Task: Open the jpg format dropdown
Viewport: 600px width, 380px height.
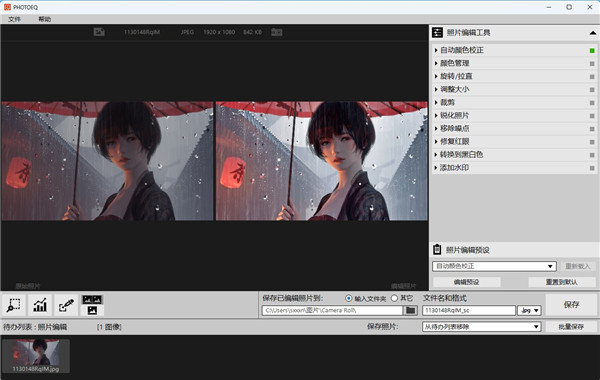Action: tap(529, 310)
